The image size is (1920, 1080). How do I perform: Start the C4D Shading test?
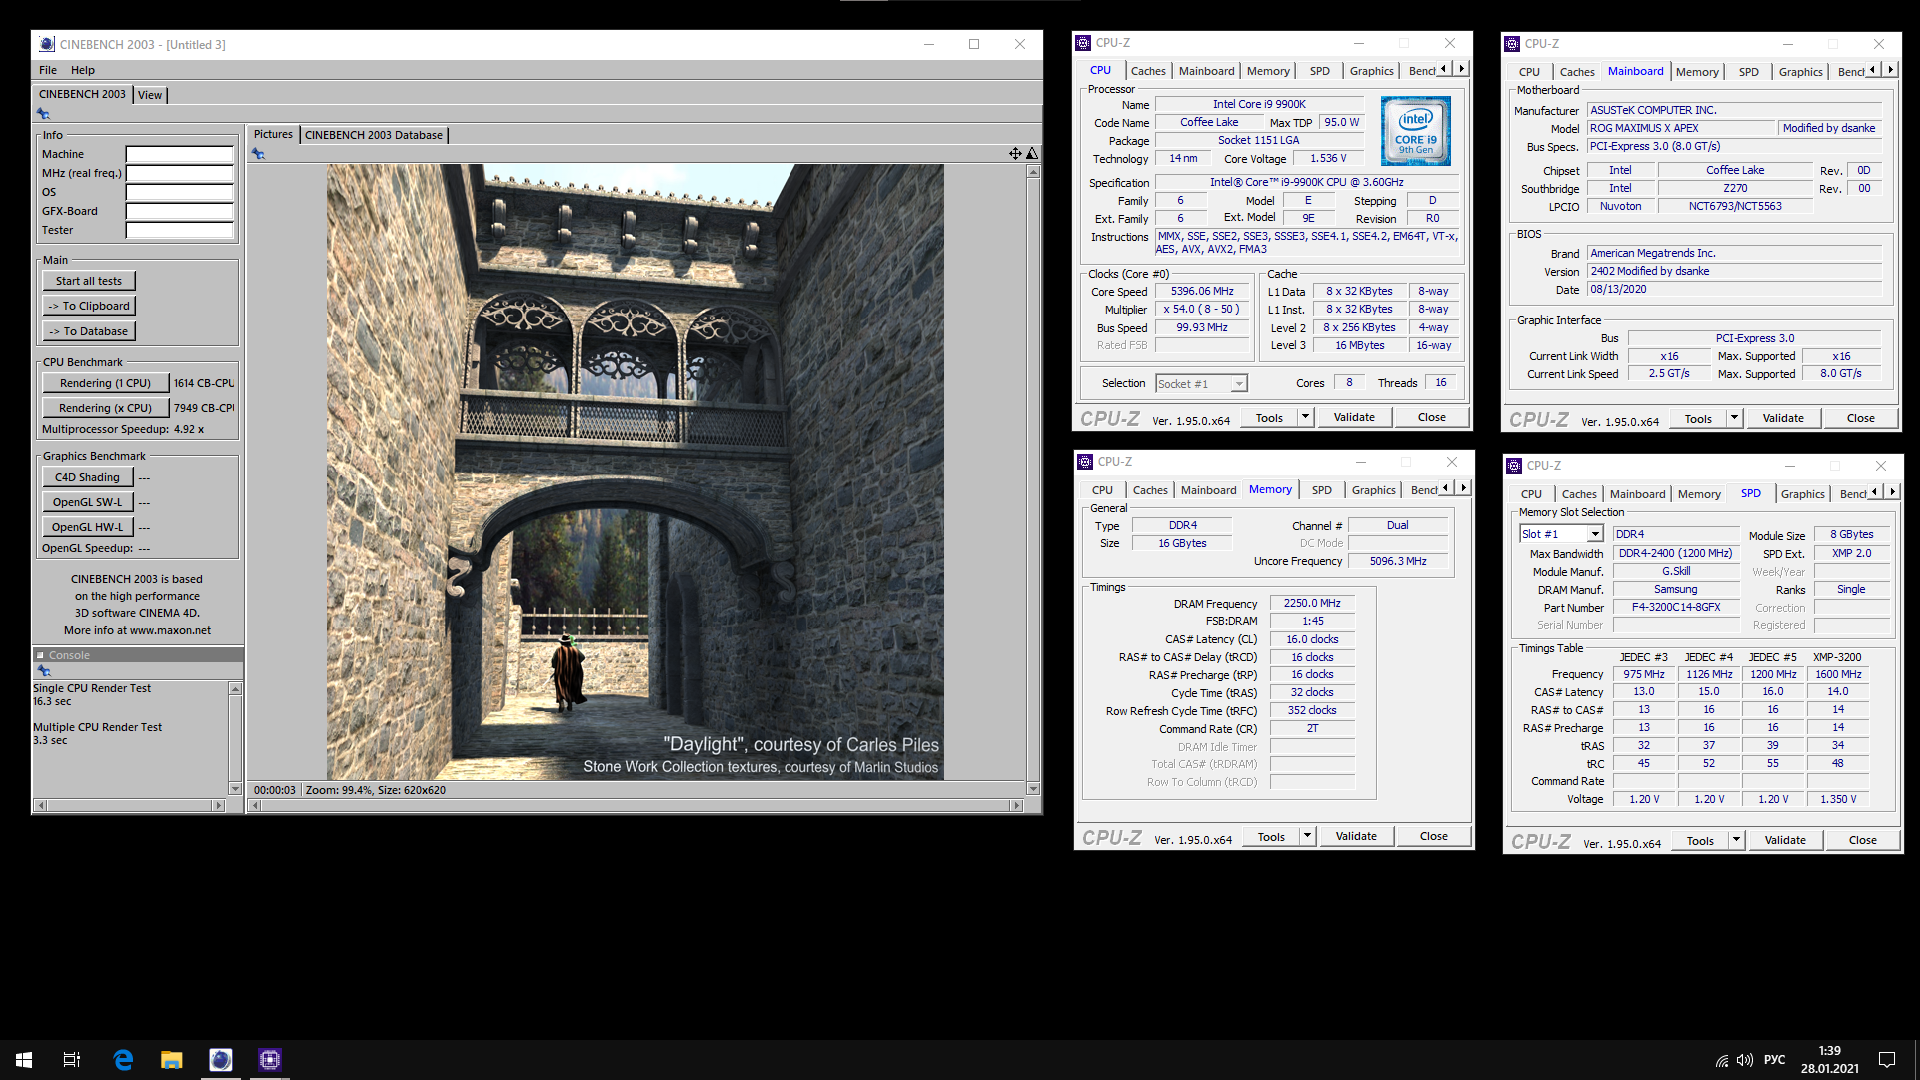coord(87,477)
